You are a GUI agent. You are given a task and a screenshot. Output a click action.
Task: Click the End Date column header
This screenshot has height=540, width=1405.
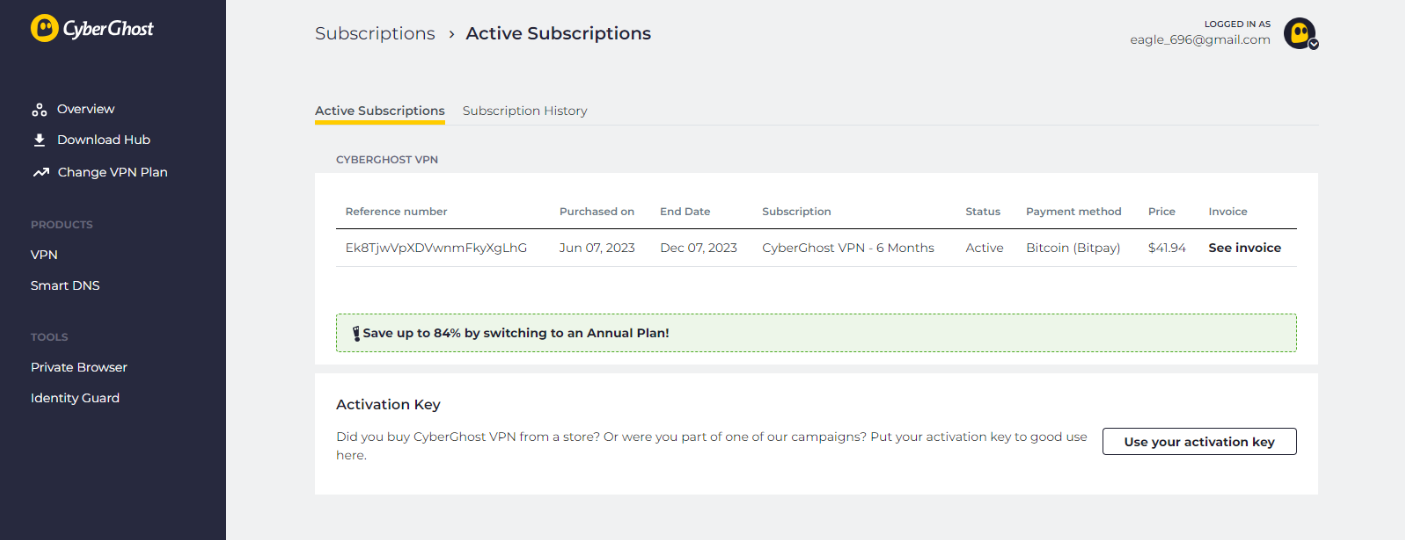tap(685, 212)
